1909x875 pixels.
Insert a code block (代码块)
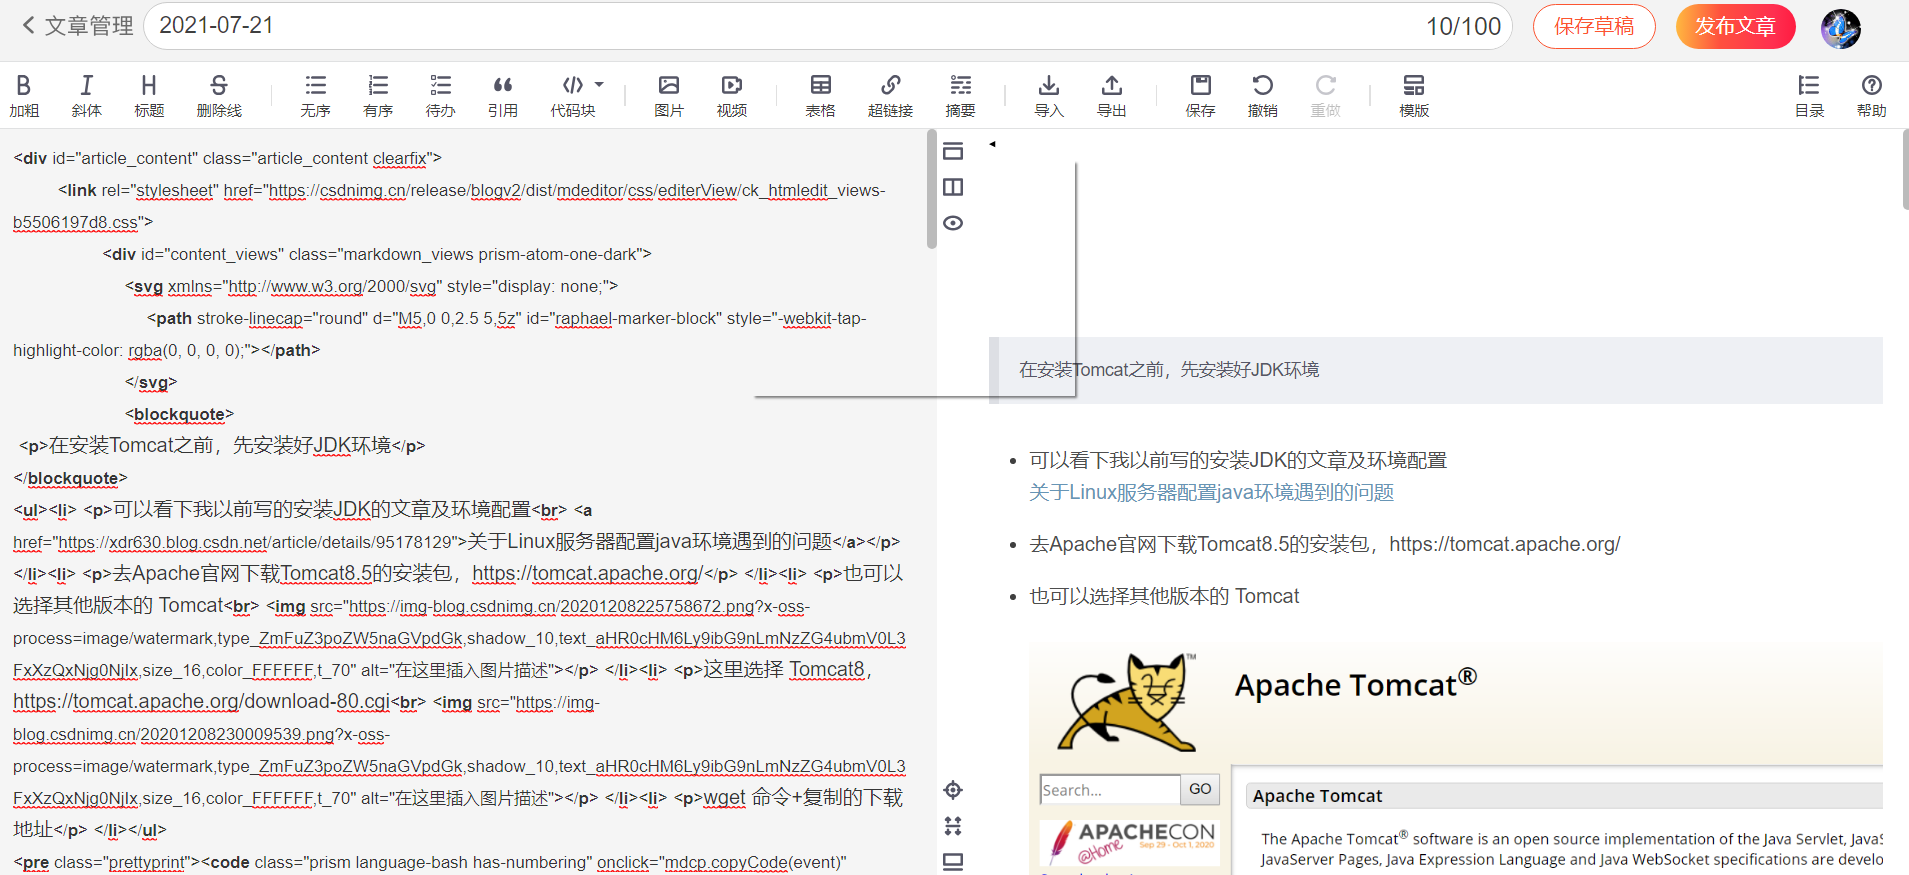572,96
